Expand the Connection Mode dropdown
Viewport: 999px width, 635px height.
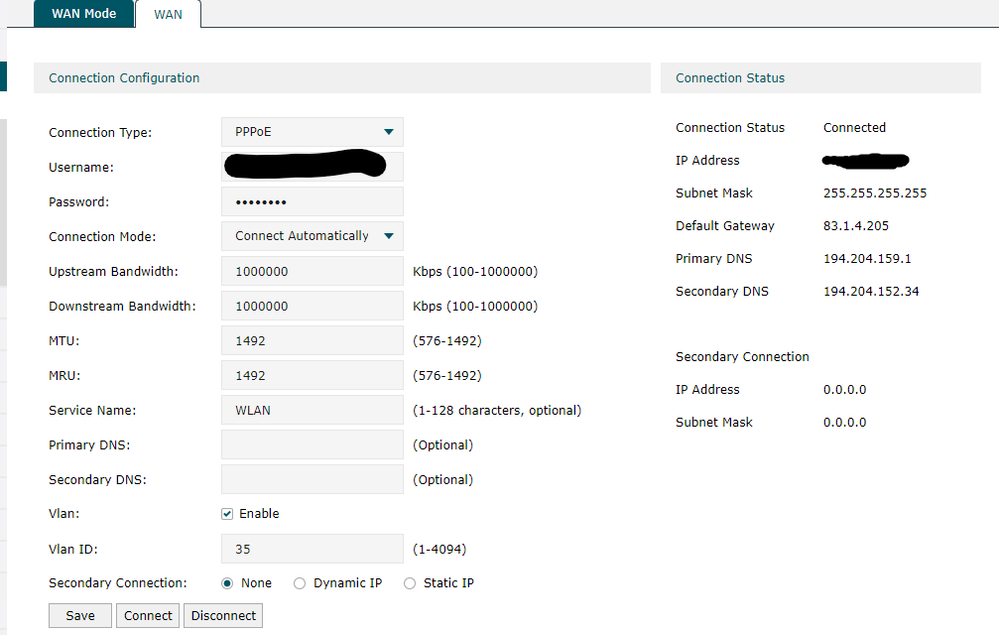tap(312, 236)
